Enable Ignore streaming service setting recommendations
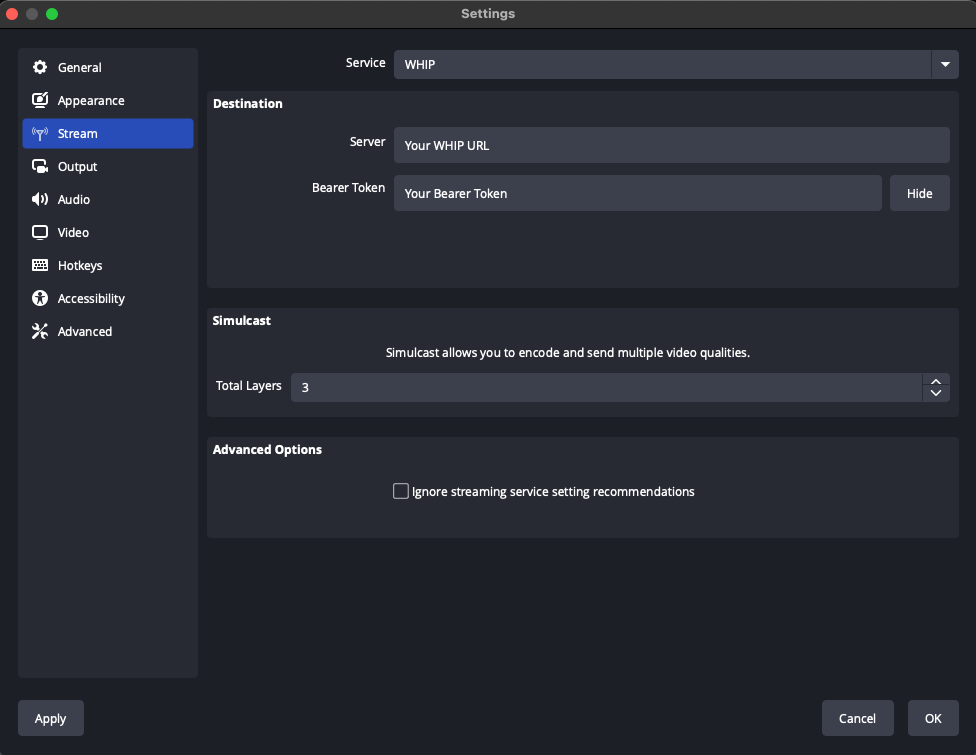 point(401,491)
